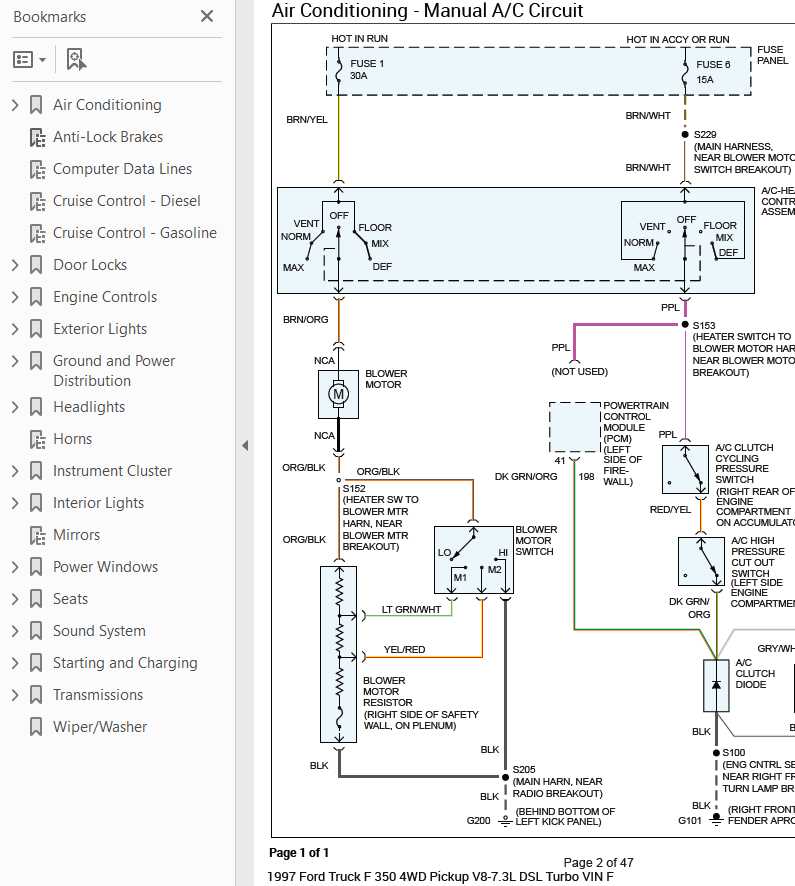Click the Sound System bookmark icon

point(36,631)
